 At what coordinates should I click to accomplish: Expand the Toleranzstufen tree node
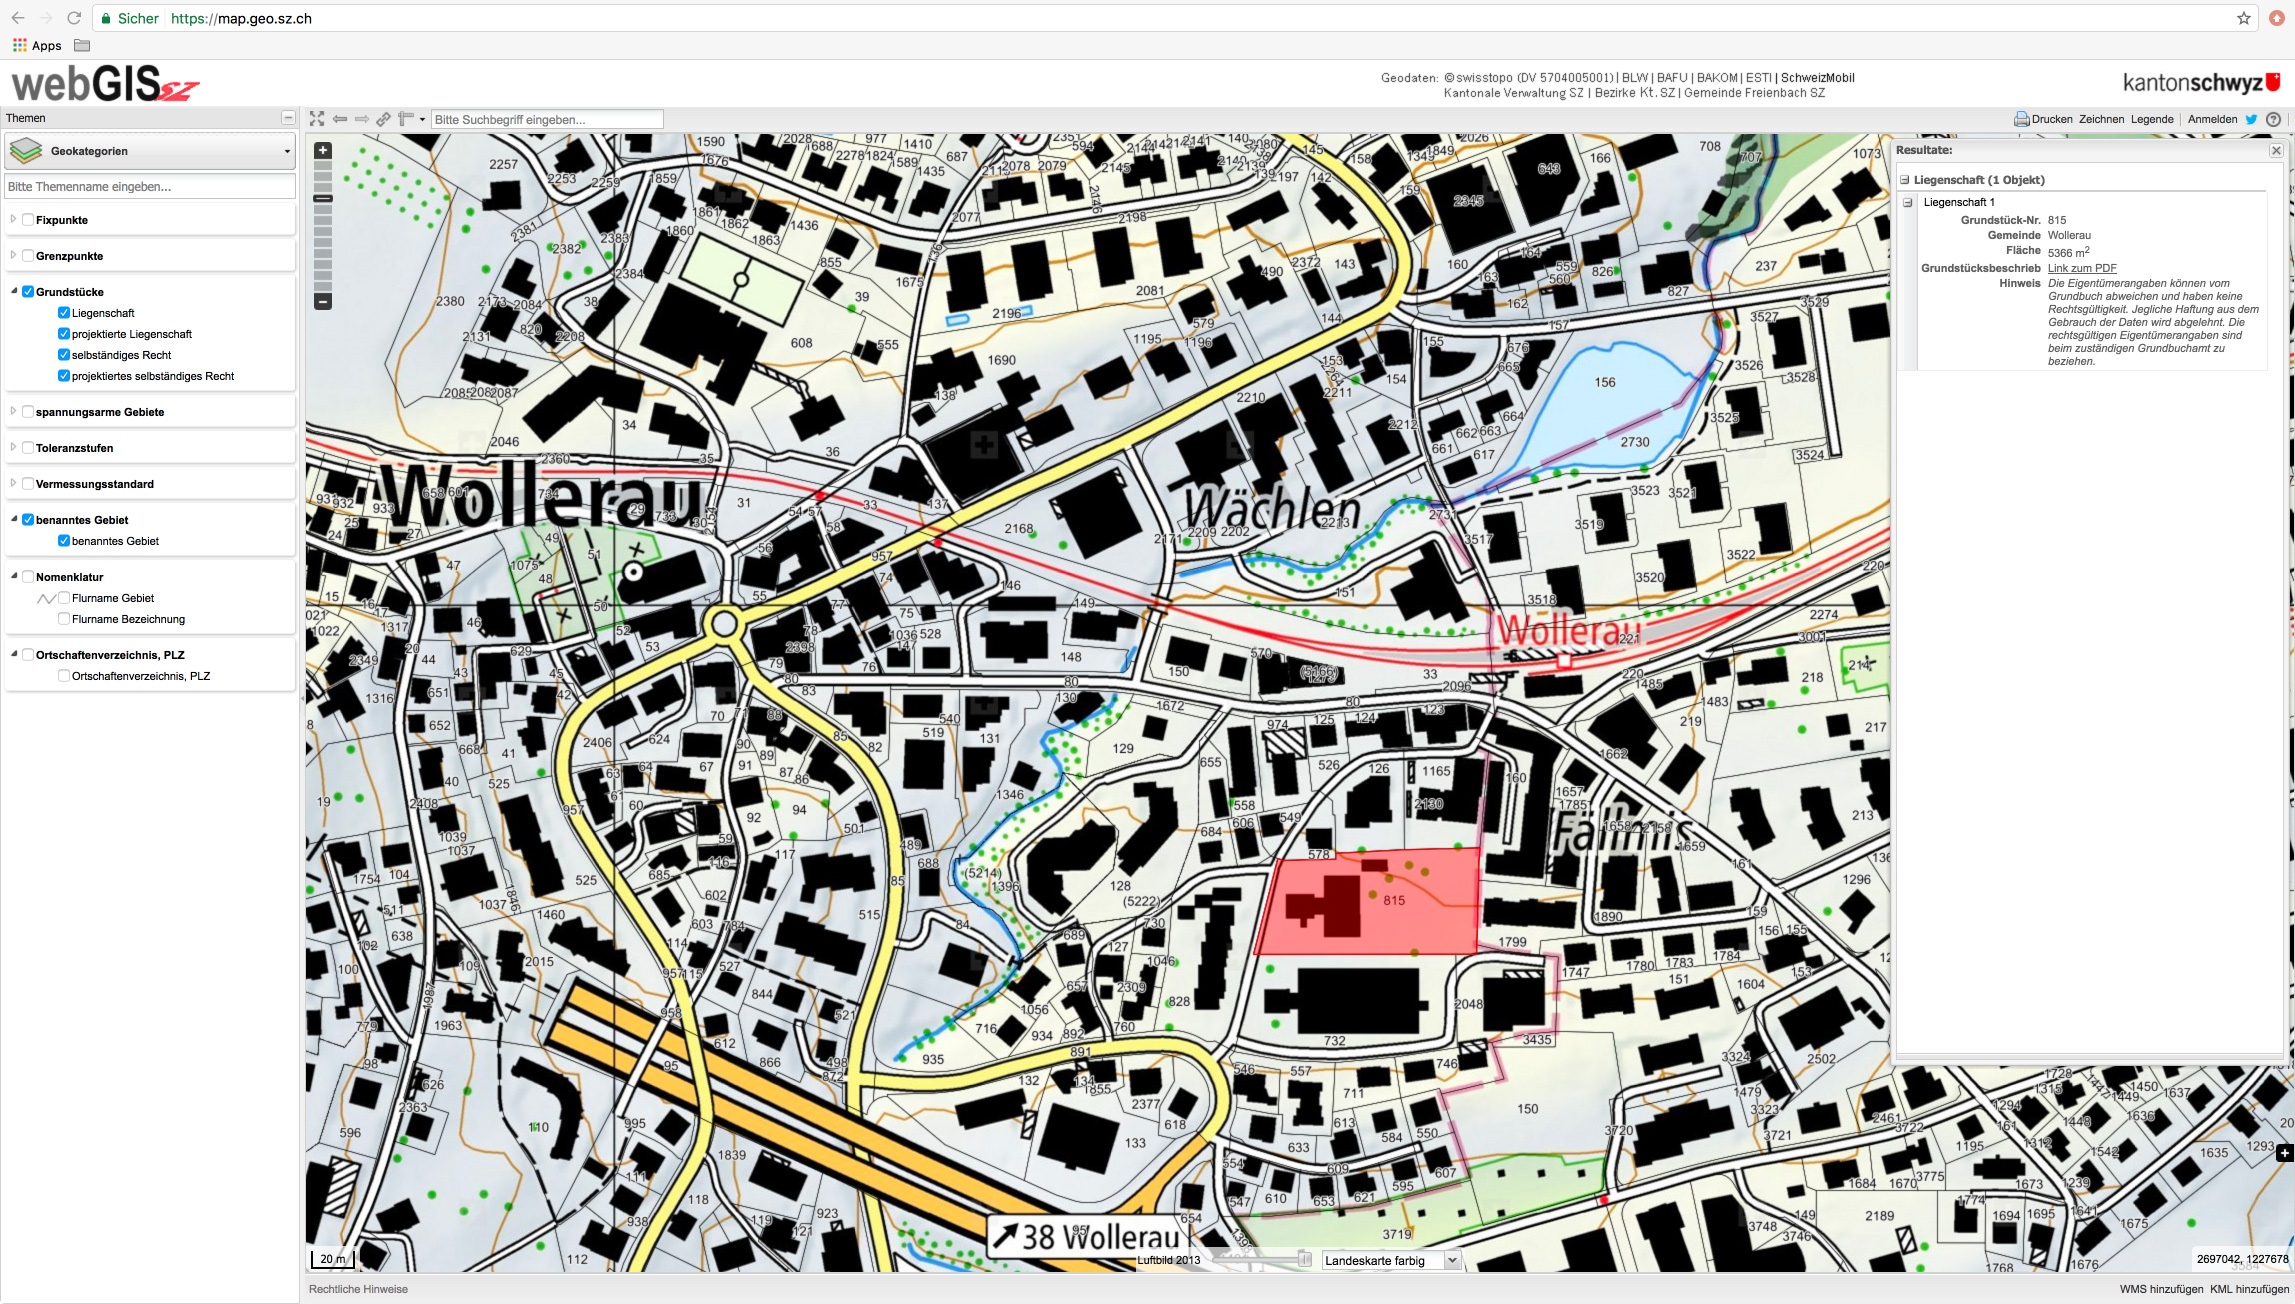(13, 448)
